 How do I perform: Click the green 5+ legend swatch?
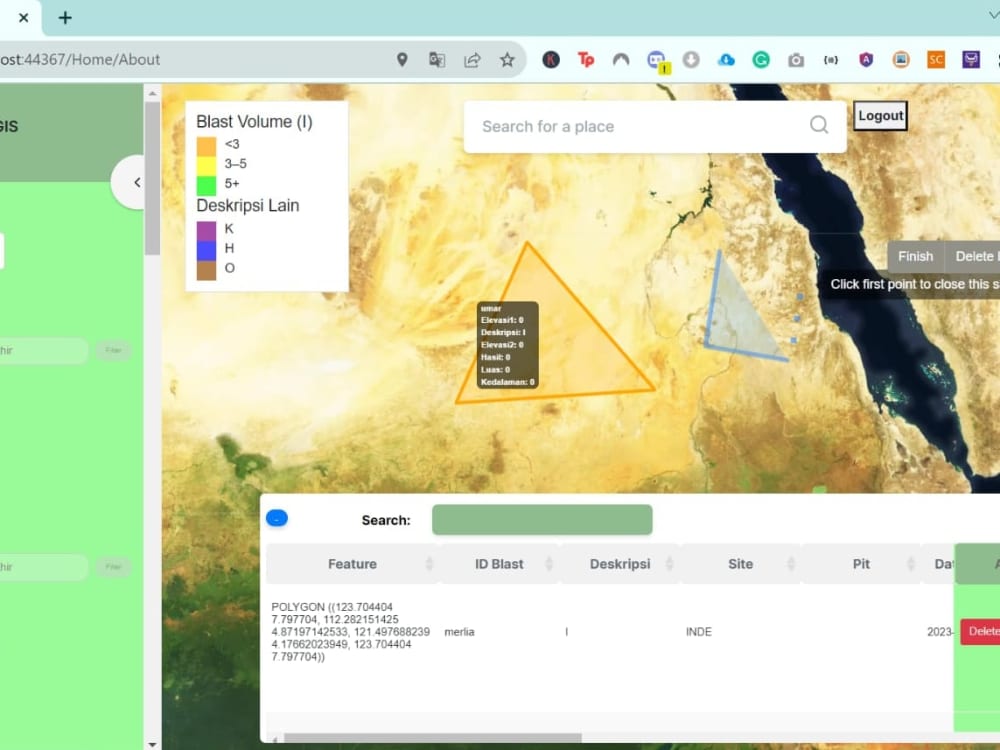[206, 186]
